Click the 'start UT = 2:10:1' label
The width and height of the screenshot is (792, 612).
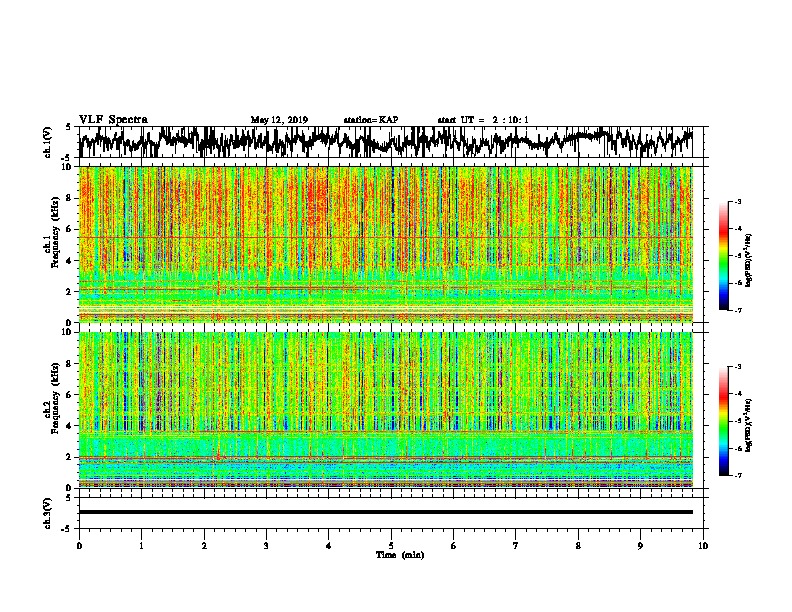482,120
